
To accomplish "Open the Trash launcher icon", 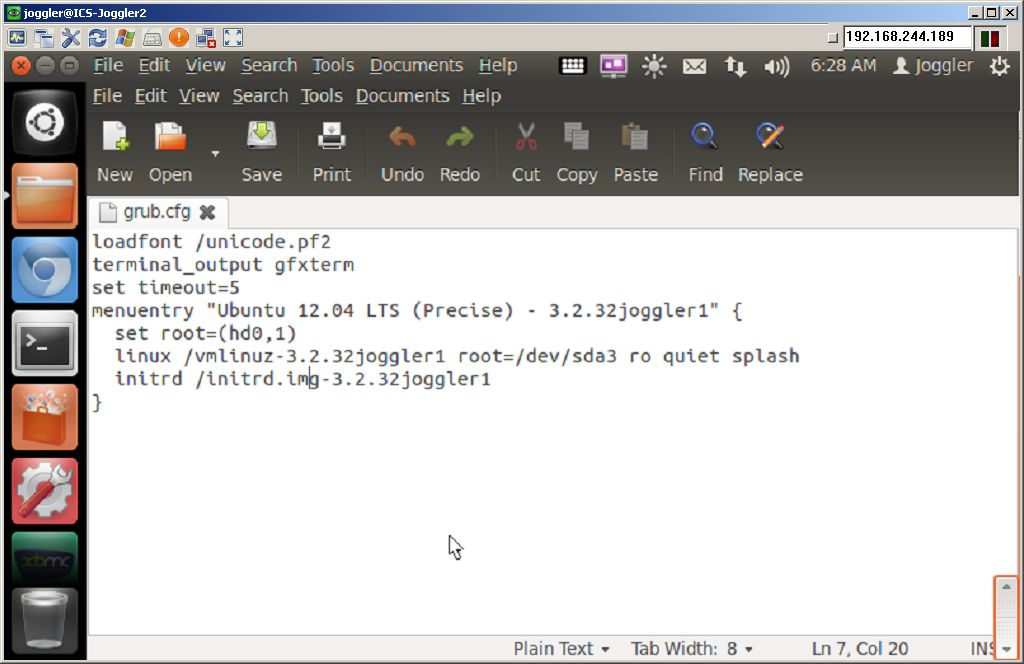I will point(44,620).
